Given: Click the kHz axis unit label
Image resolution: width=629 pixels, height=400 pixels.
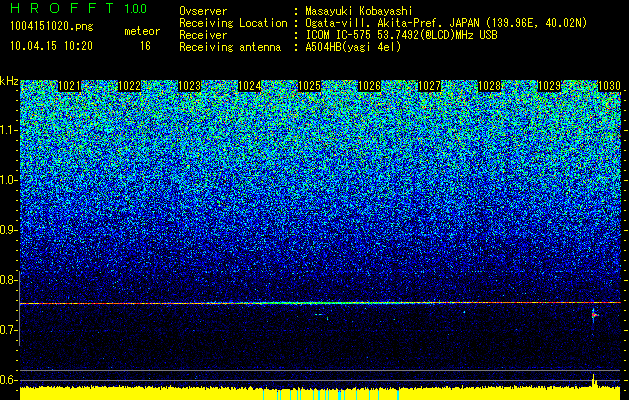Looking at the screenshot, I should point(9,82).
